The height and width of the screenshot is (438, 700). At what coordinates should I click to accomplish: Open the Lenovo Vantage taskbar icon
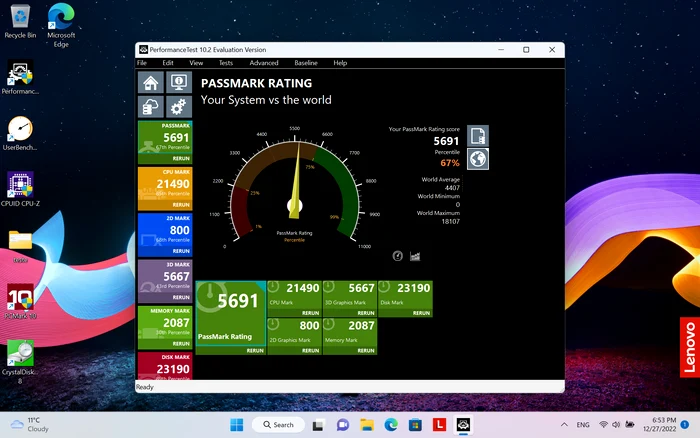pyautogui.click(x=439, y=425)
